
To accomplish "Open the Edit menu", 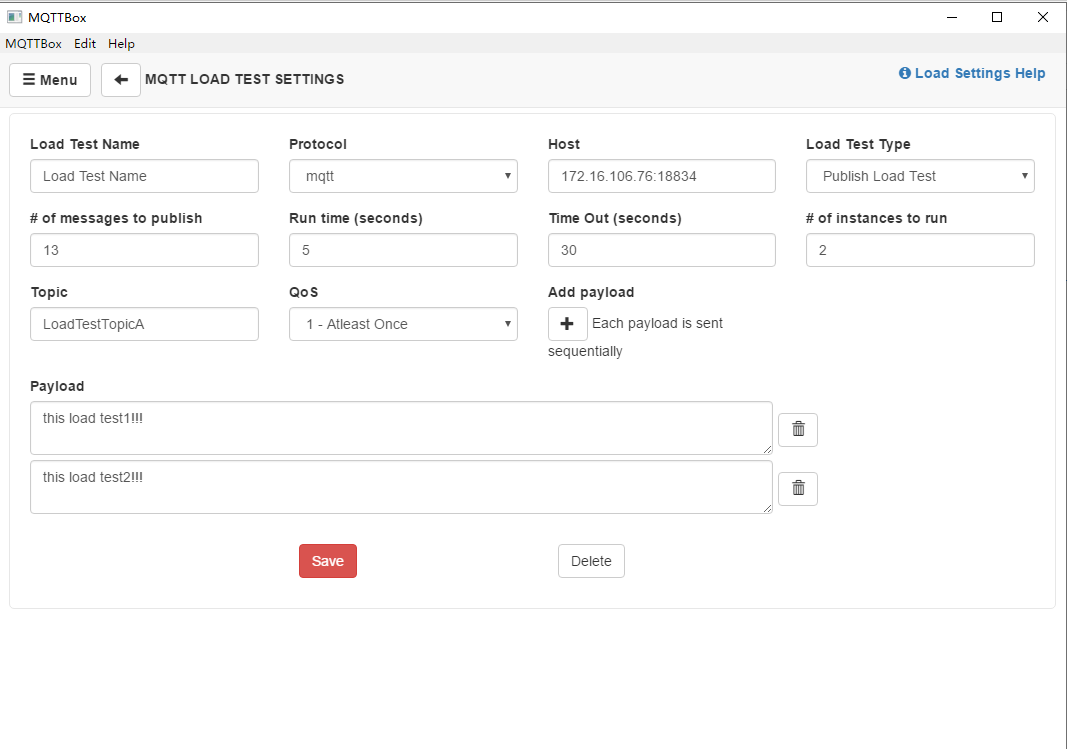I will click(85, 44).
